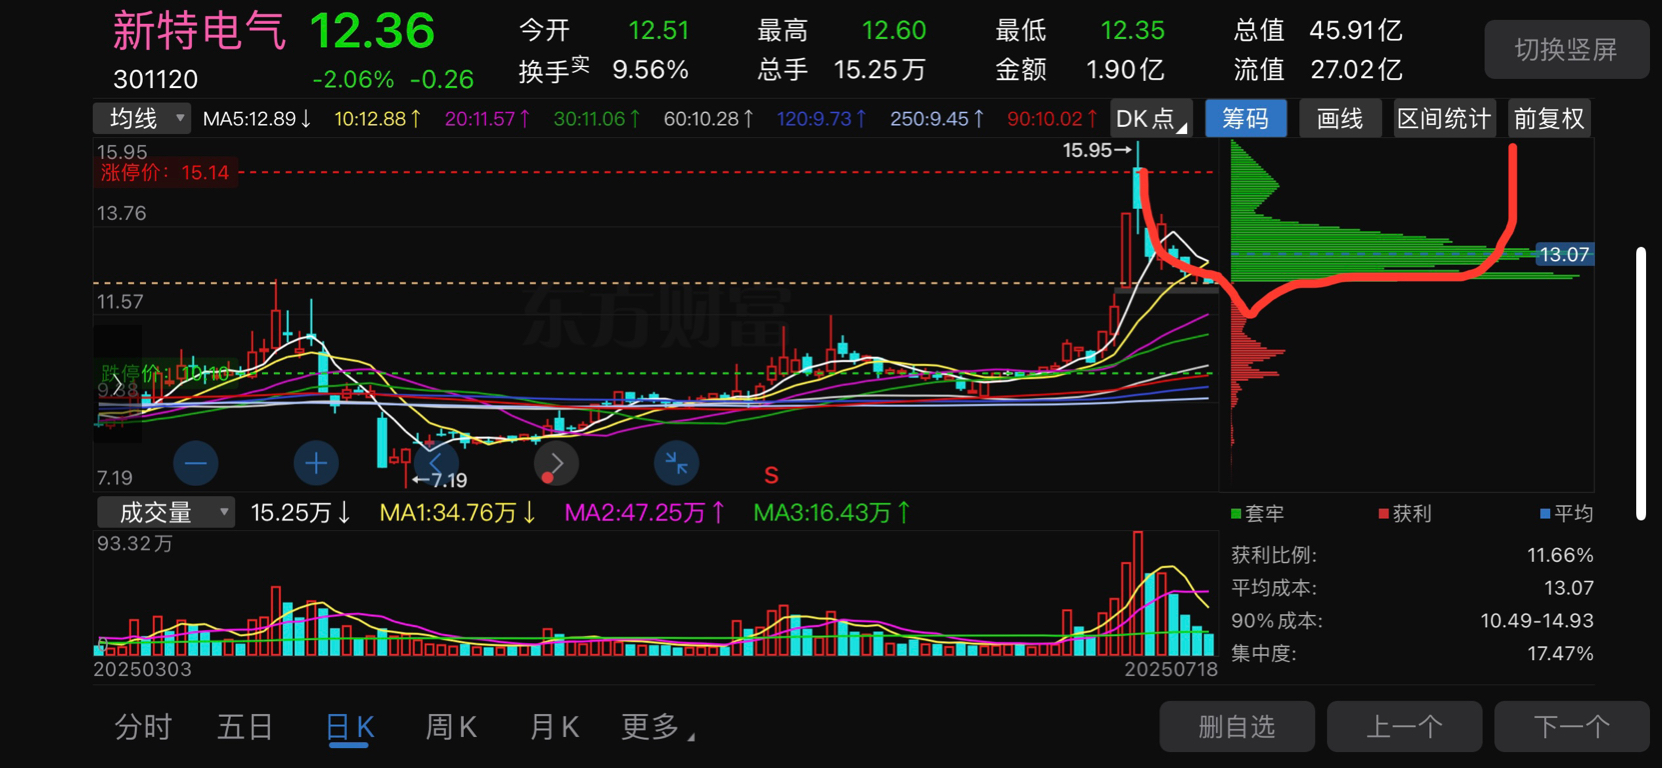This screenshot has width=1663, height=768.
Task: Zoom in chart with plus button
Action: point(316,463)
